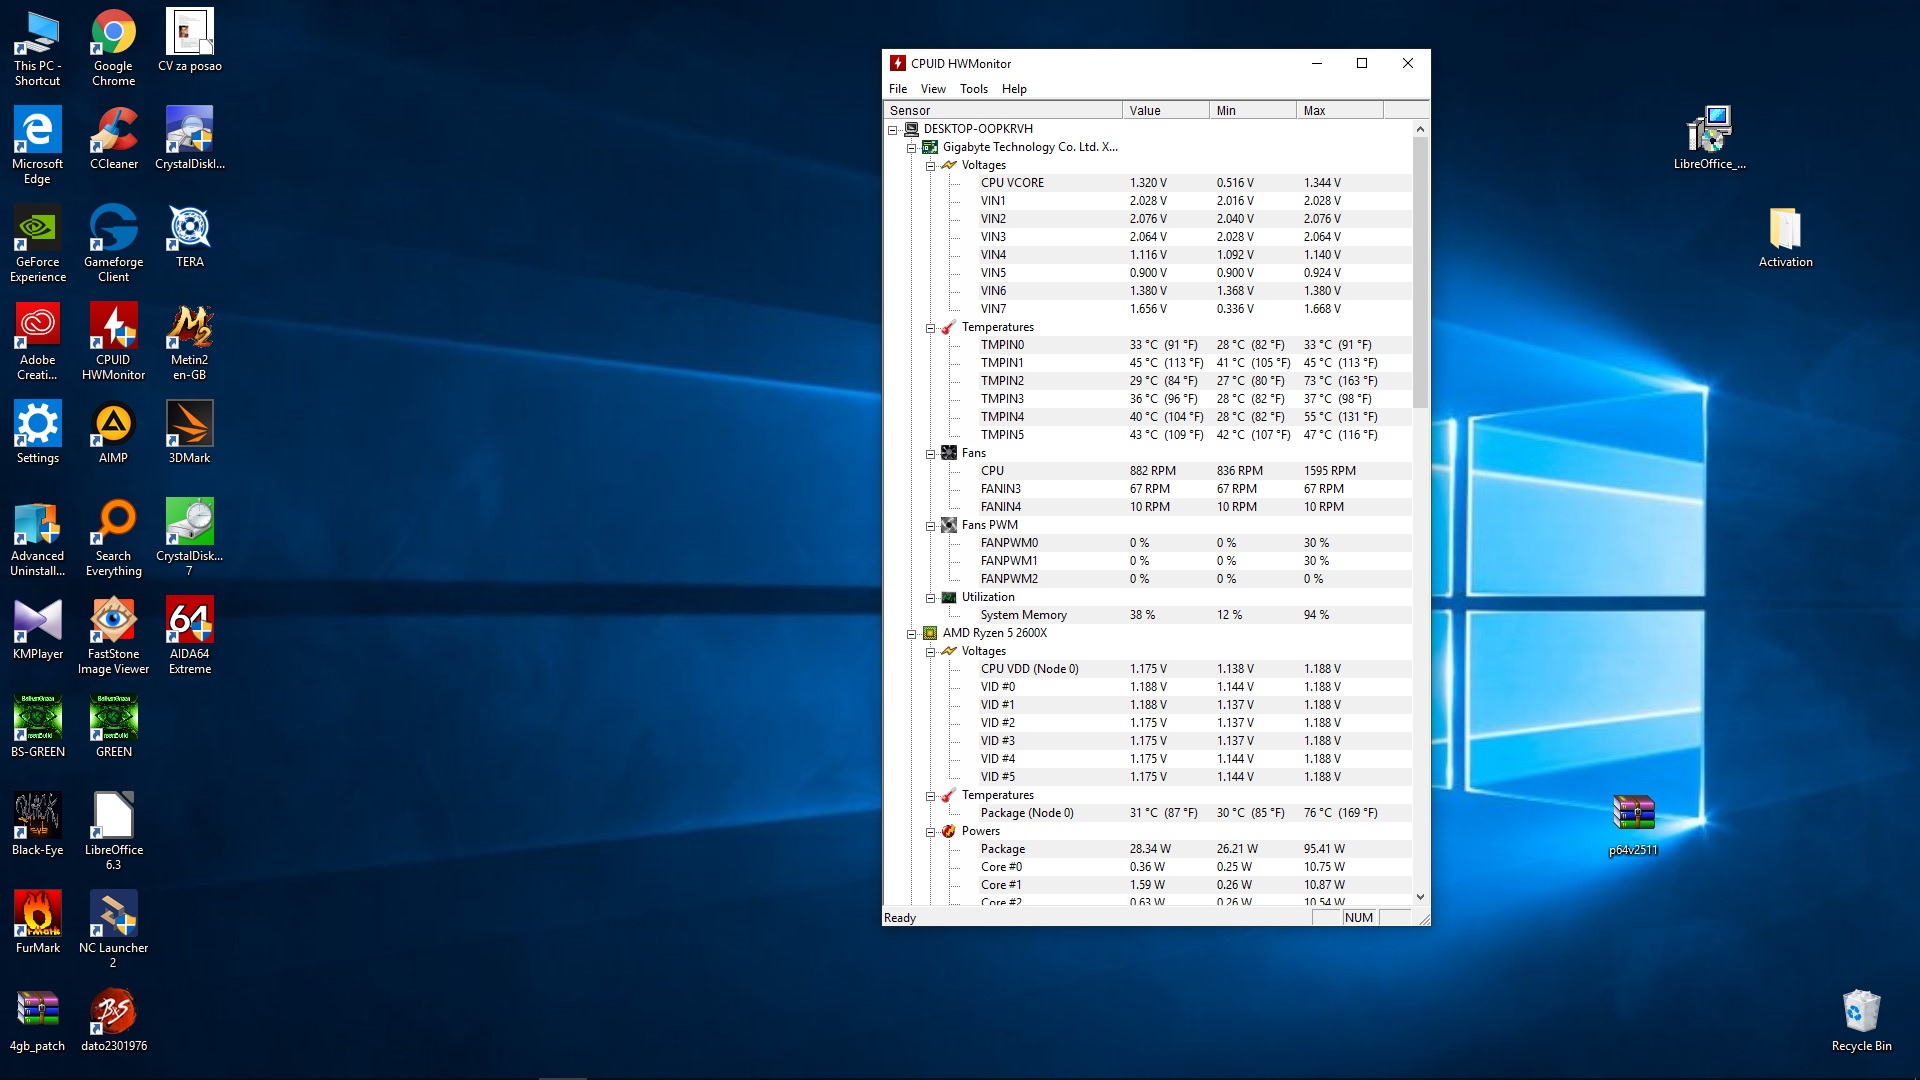Screen dimensions: 1920x1080
Task: Collapse the Gigabyte Voltages section
Action: 931,165
